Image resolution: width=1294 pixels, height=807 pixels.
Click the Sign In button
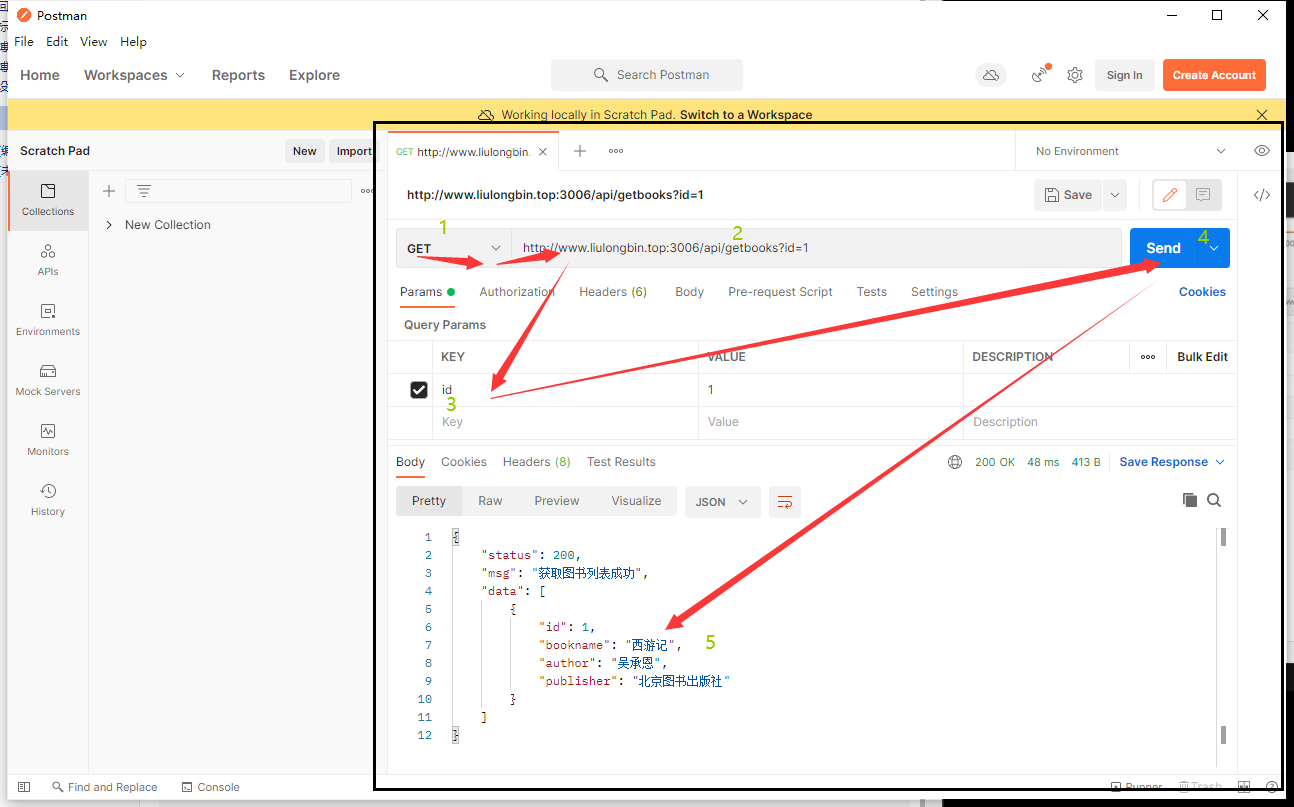coord(1125,75)
